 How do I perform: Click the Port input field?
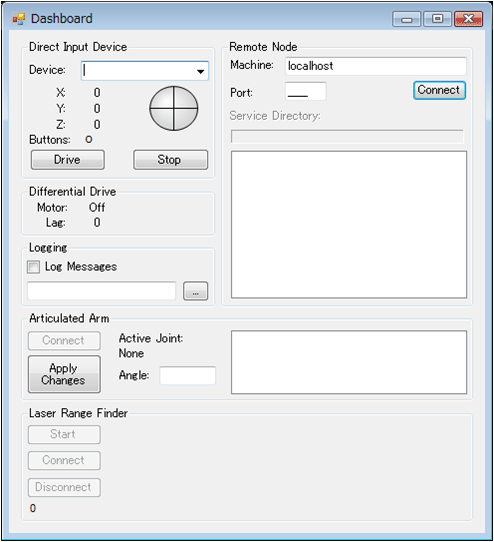(x=306, y=92)
